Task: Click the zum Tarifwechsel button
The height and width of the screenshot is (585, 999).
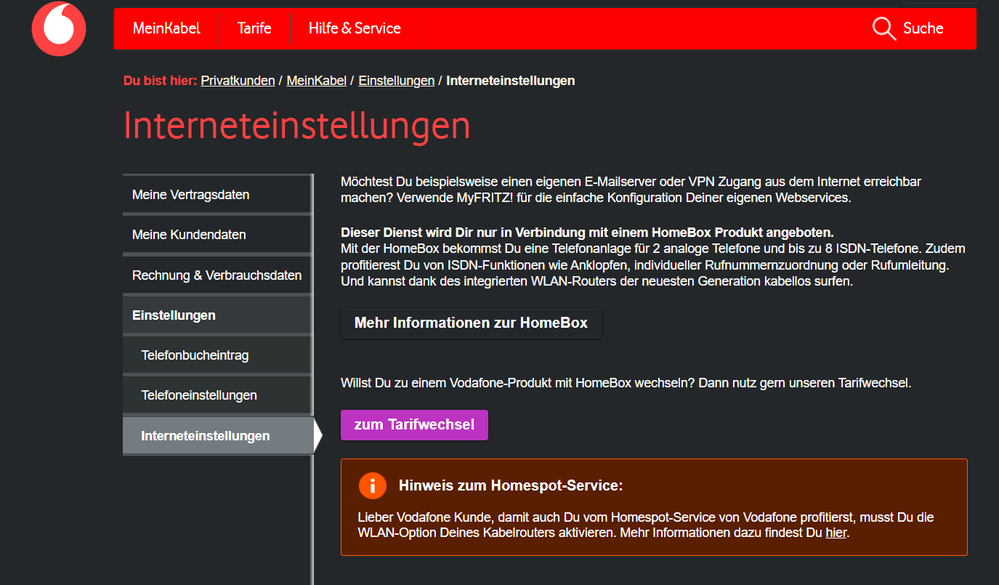Action: (x=414, y=425)
